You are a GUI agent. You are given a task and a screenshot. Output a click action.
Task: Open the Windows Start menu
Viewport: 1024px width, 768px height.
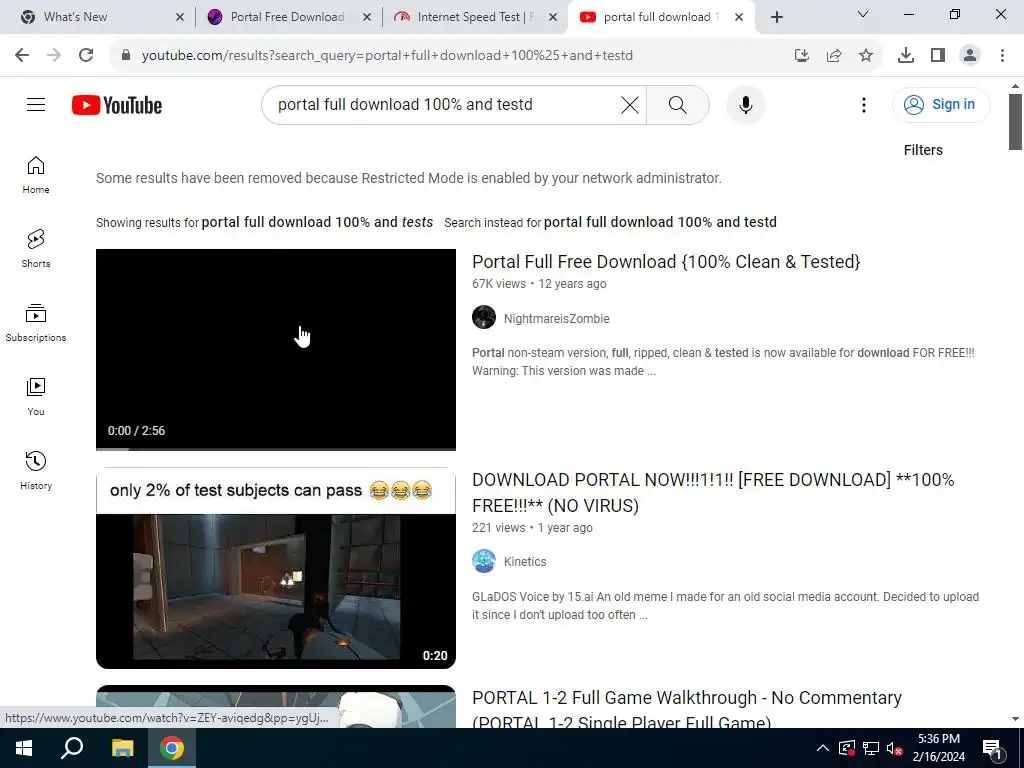[24, 748]
